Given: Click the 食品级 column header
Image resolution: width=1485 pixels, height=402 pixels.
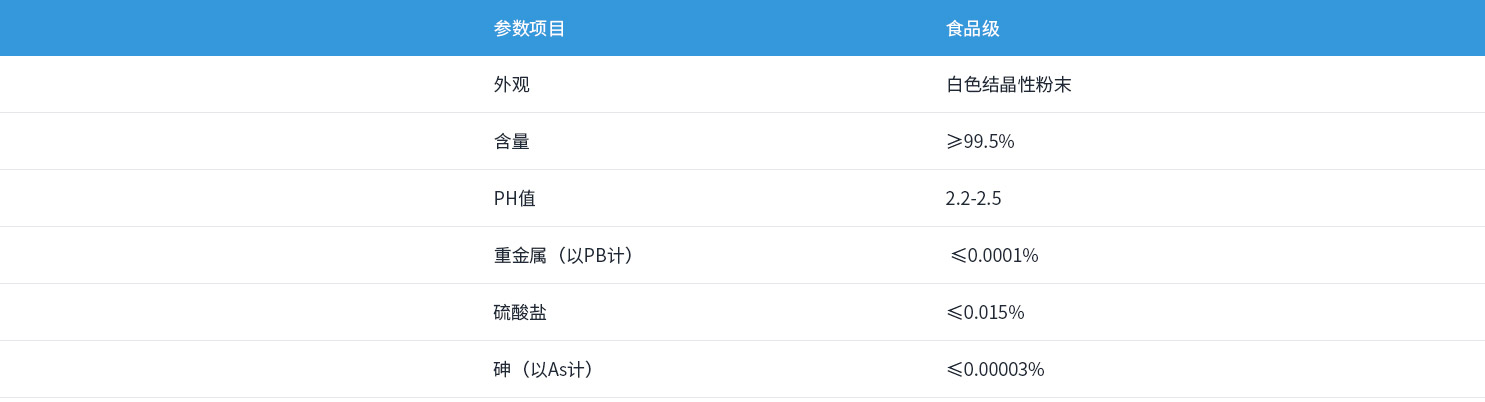Looking at the screenshot, I should 972,28.
